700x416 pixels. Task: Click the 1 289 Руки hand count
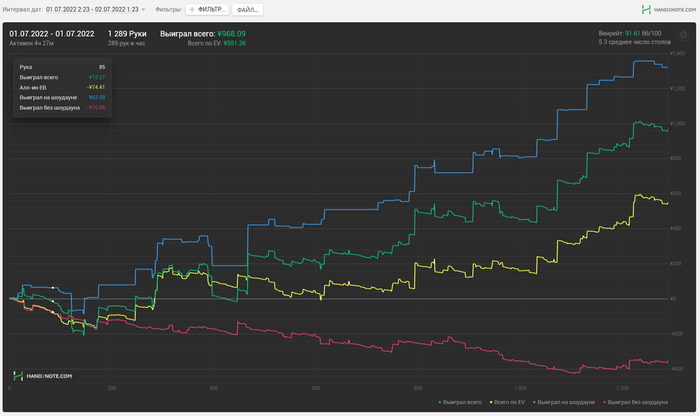[127, 34]
